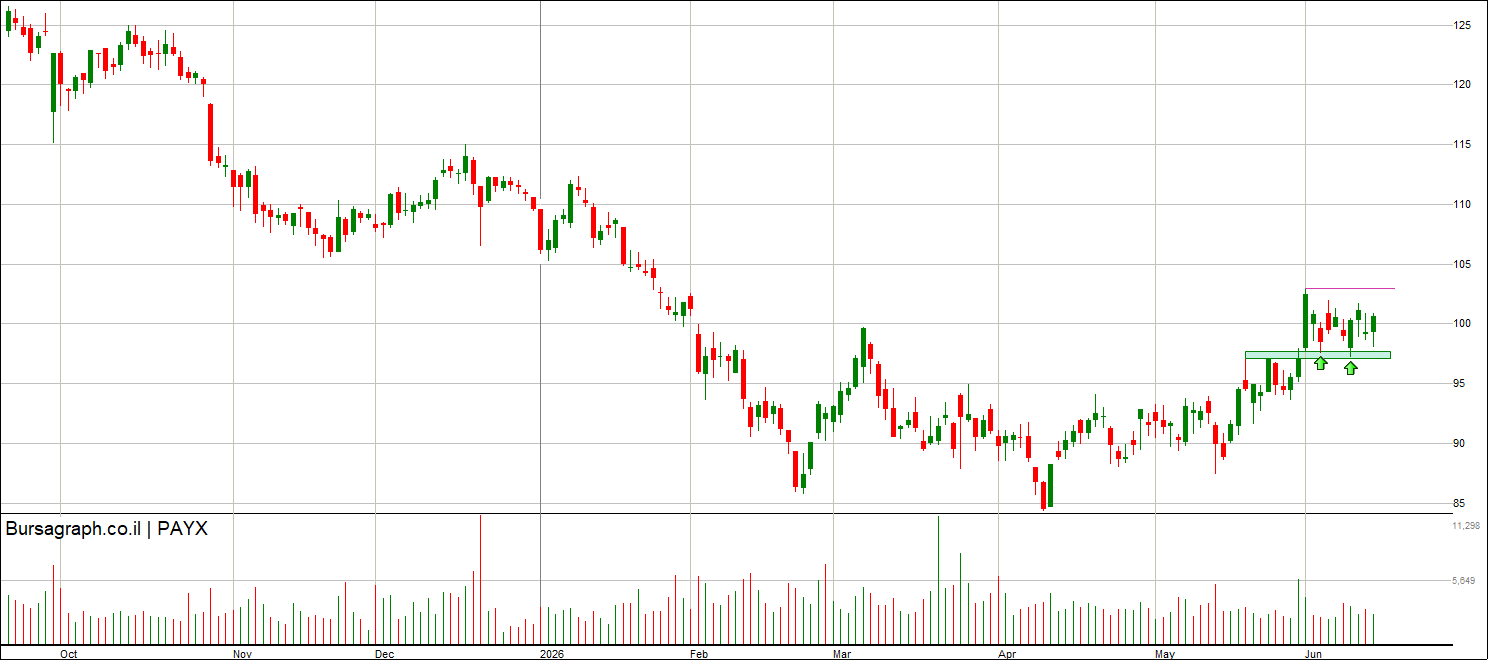The height and width of the screenshot is (660, 1488).
Task: Click the Mar label on time axis
Action: pos(843,654)
